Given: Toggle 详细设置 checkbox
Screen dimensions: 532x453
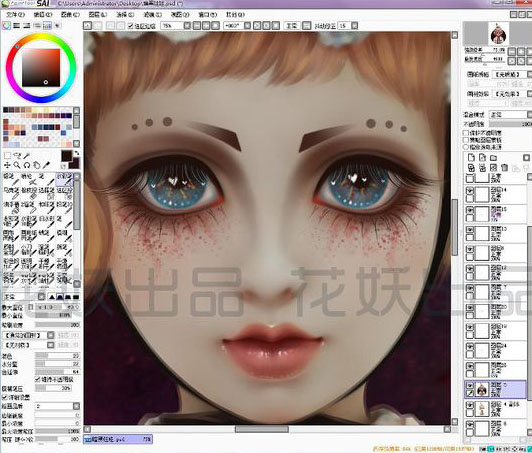Looking at the screenshot, I should (5, 397).
